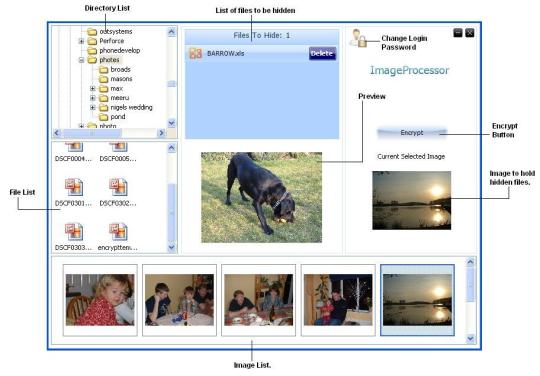Image resolution: width=540 pixels, height=376 pixels.
Task: Select the family dinner table thumbnail
Action: pos(258,300)
